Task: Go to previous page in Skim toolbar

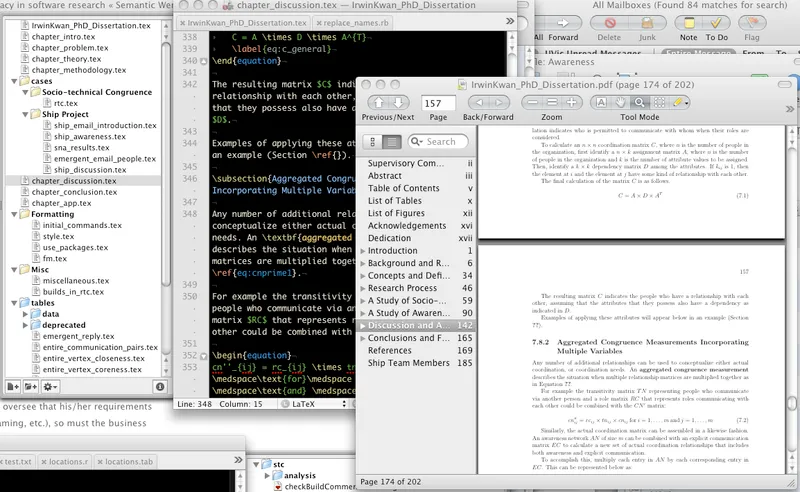Action: click(378, 103)
